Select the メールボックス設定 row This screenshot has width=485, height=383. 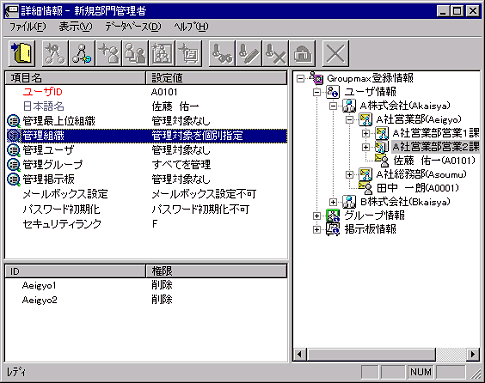pyautogui.click(x=146, y=194)
